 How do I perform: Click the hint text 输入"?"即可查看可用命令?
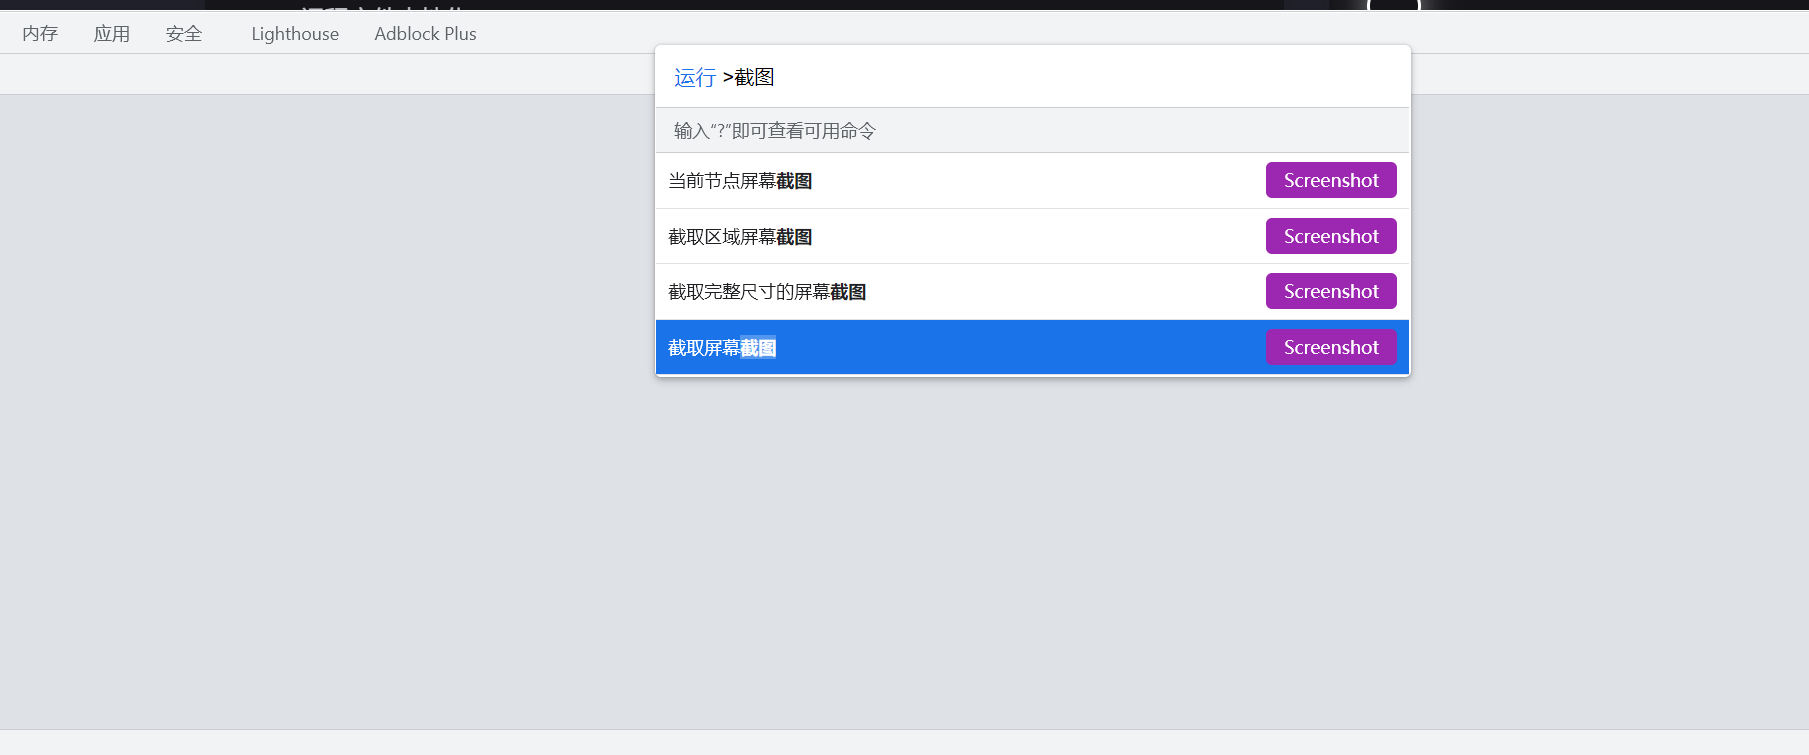tap(773, 130)
